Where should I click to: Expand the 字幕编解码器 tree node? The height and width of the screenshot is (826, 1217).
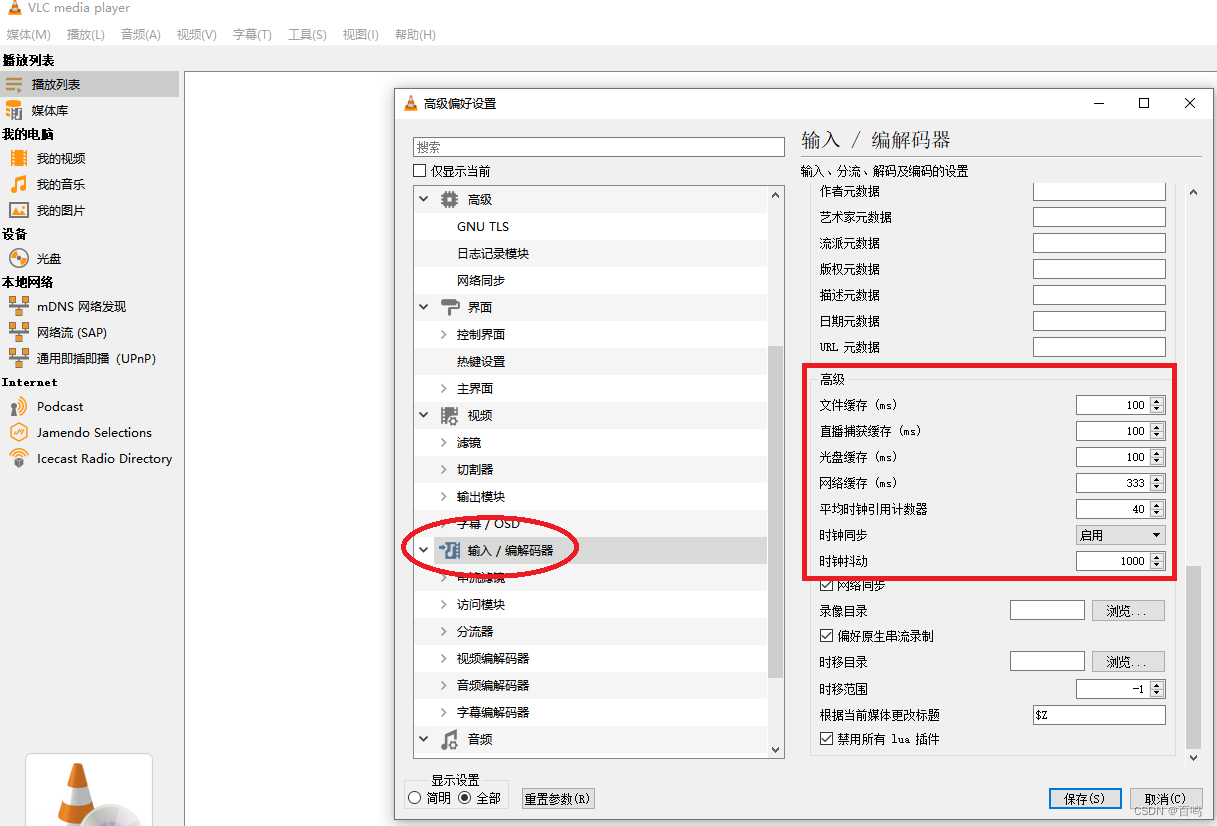point(444,712)
